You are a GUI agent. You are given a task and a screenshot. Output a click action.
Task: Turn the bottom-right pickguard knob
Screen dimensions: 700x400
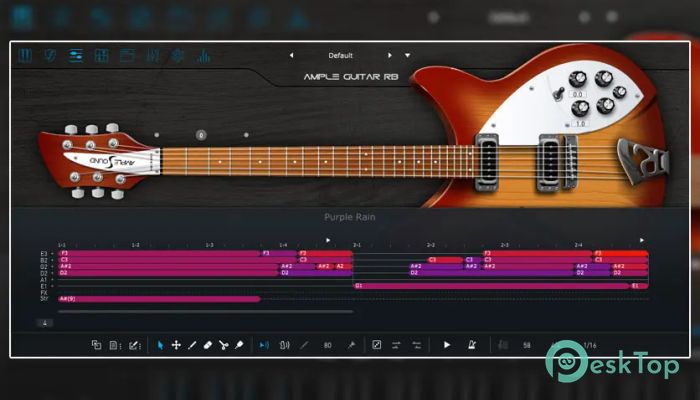click(x=605, y=105)
